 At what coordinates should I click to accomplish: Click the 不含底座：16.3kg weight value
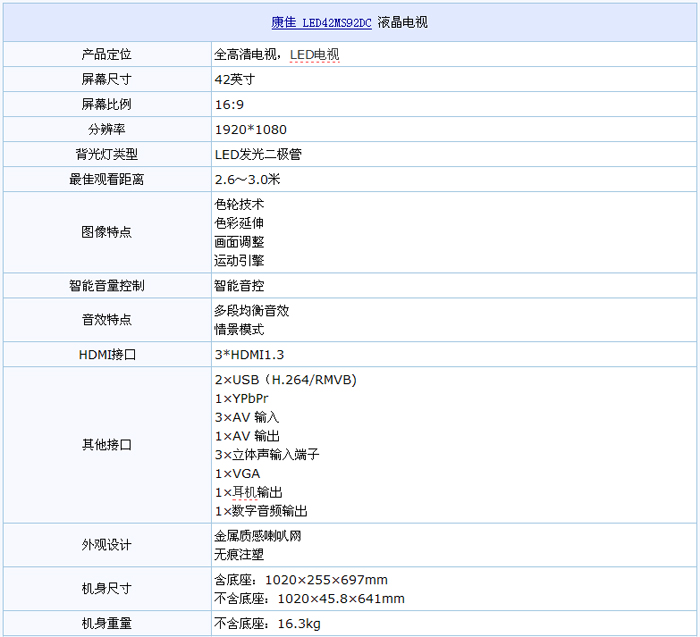[267, 624]
